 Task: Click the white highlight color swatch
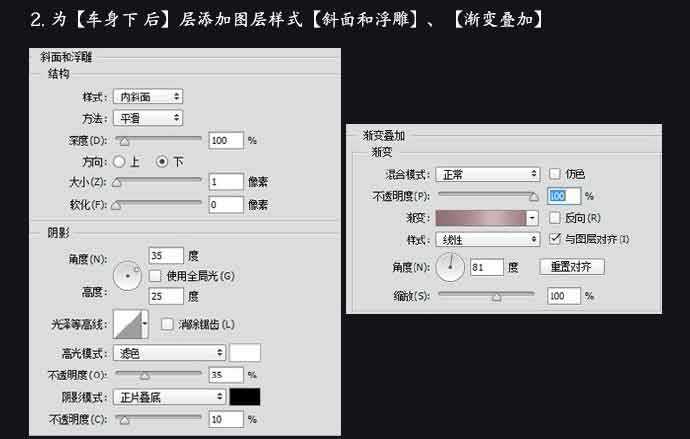[x=245, y=352]
